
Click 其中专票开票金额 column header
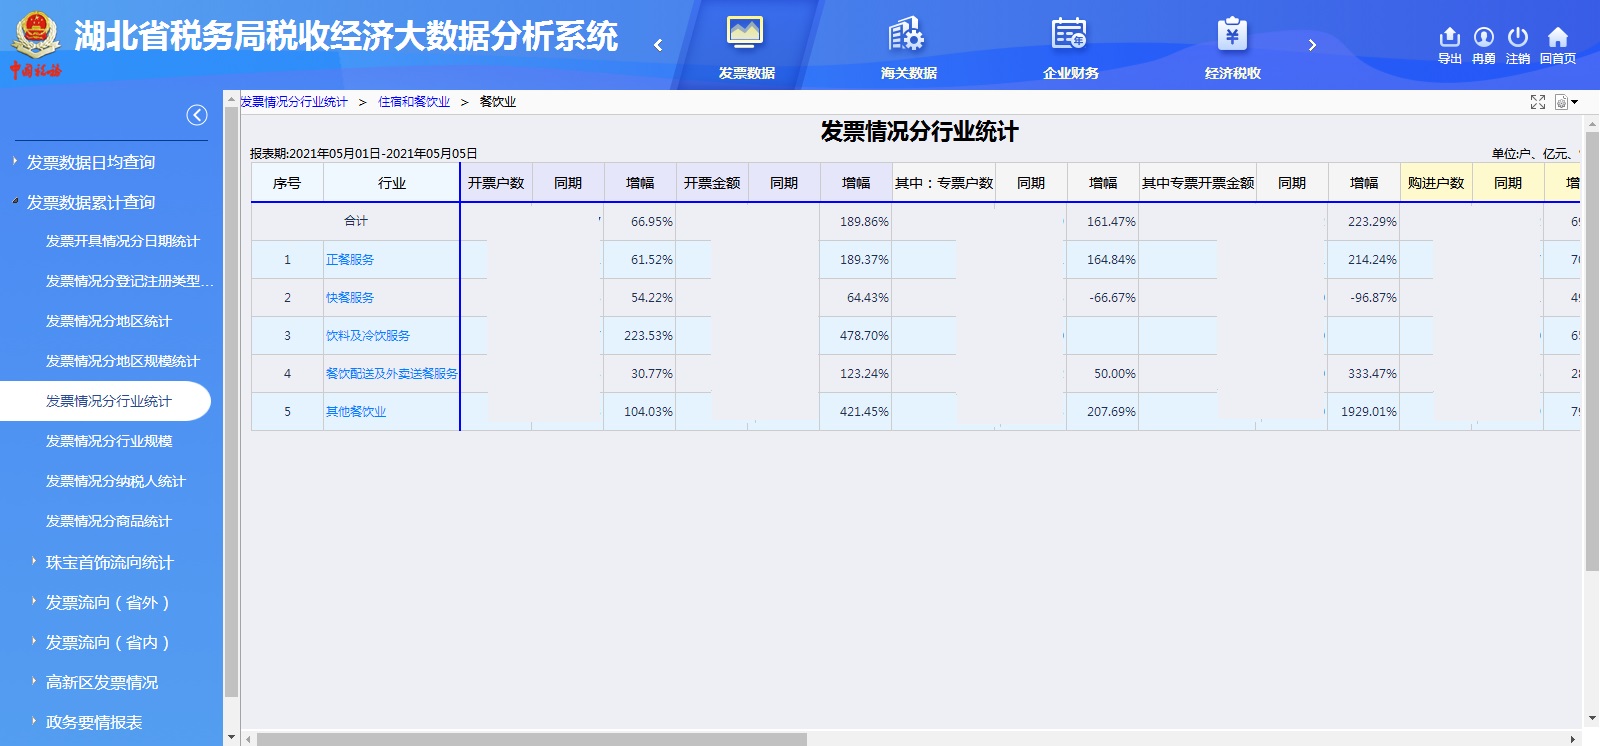[x=1198, y=183]
